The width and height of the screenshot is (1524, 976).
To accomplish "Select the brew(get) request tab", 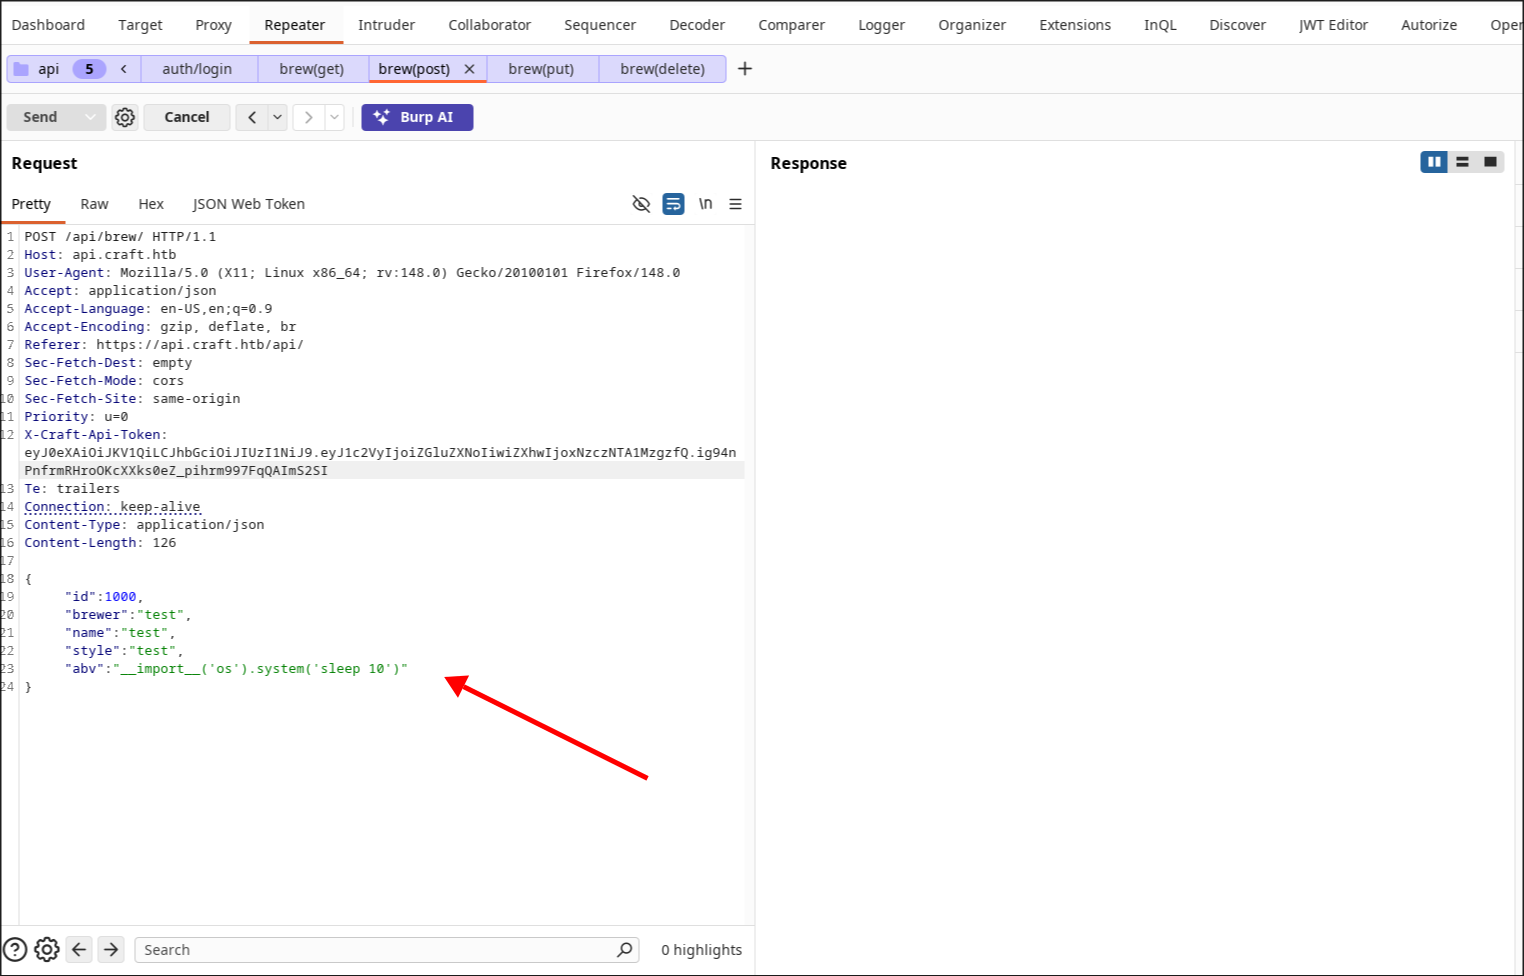I will [312, 69].
